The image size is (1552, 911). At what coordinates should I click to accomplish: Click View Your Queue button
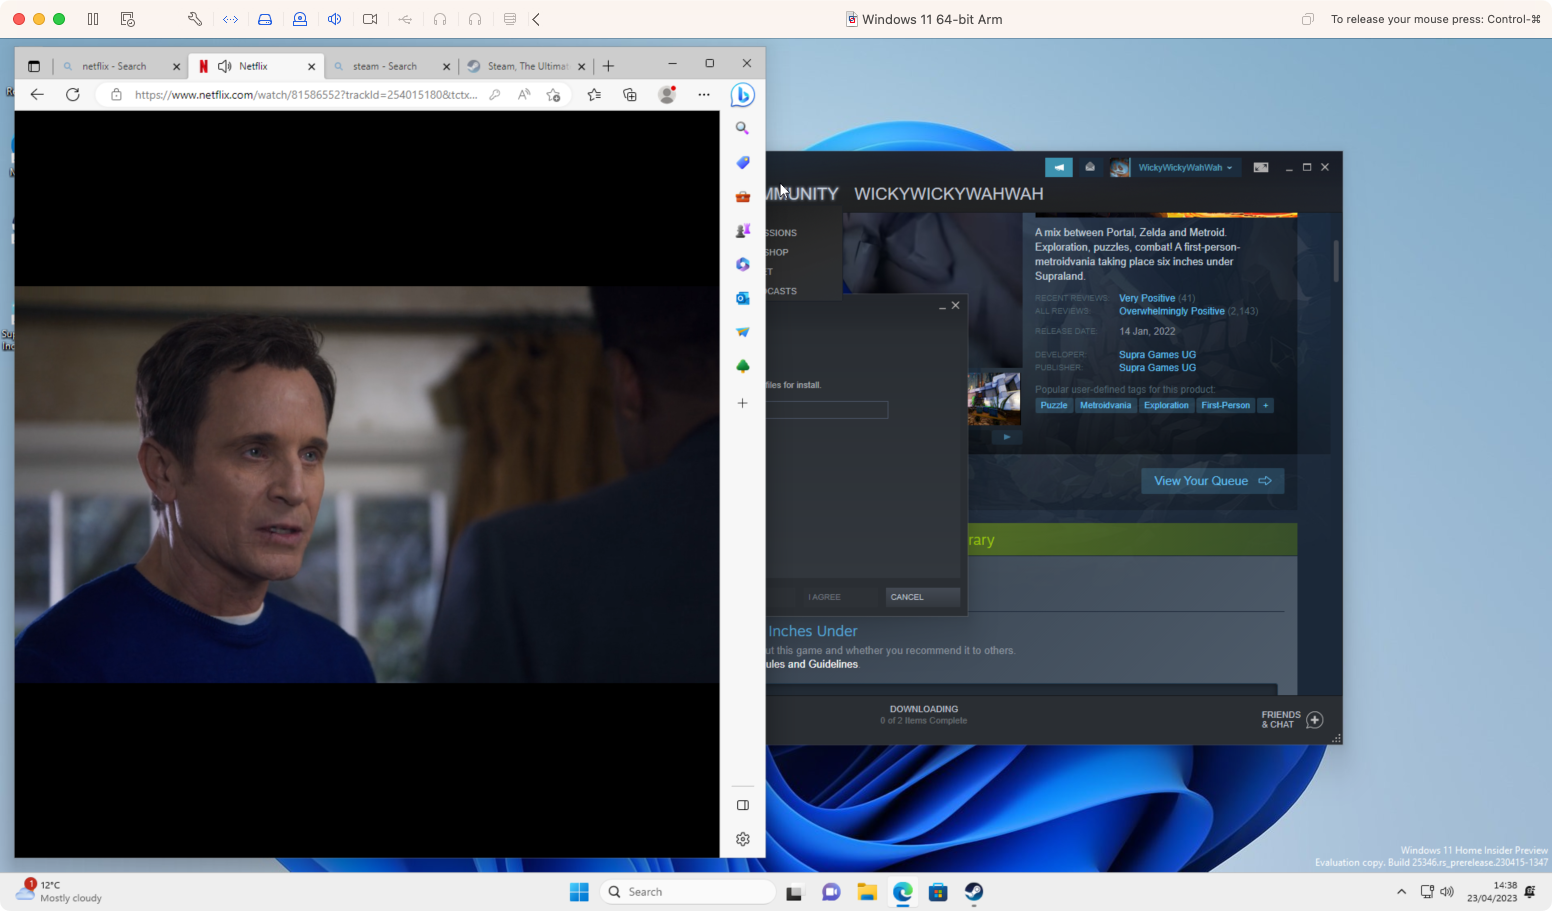[x=1212, y=481]
